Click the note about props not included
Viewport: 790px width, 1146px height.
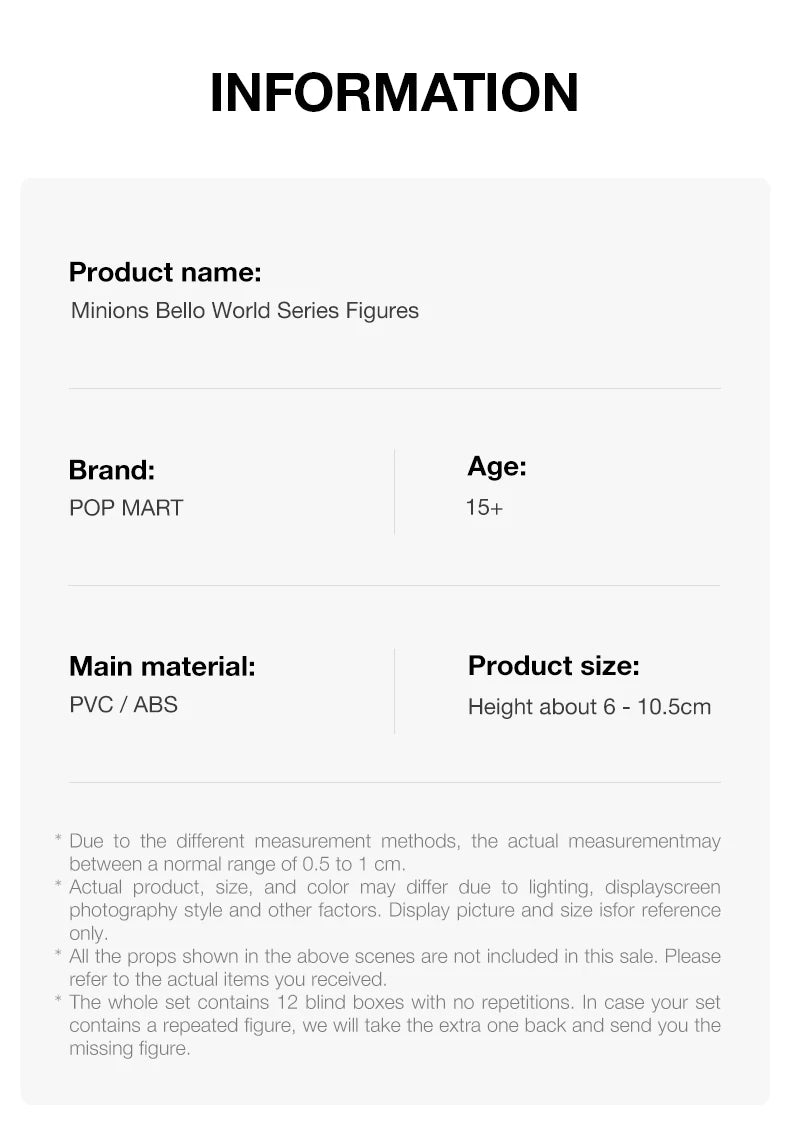click(394, 967)
